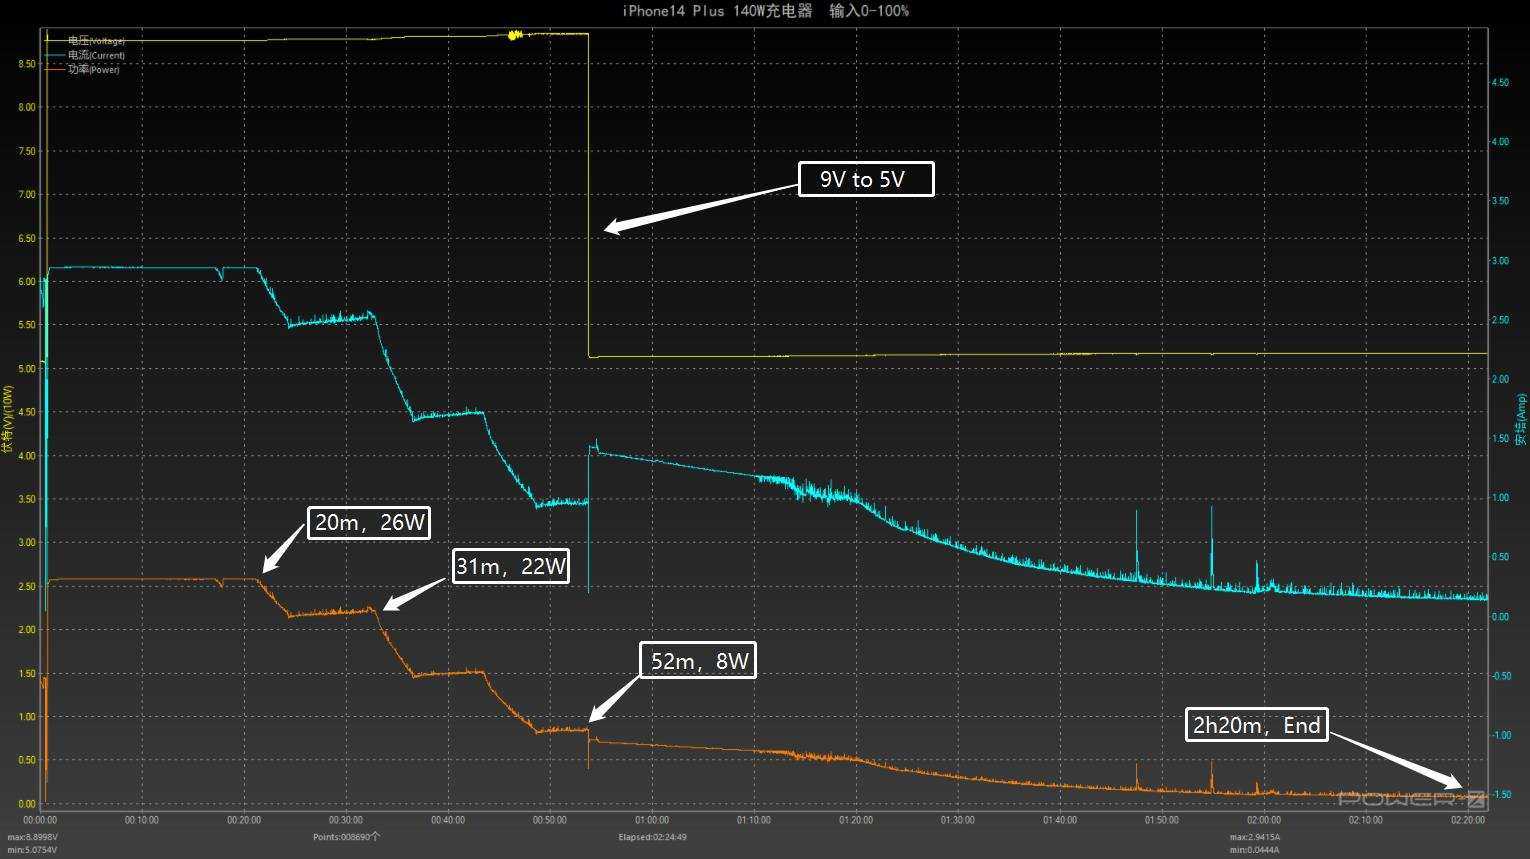The image size is (1530, 859).
Task: Click the 8.50 voltage axis tick label
Action: pos(27,64)
